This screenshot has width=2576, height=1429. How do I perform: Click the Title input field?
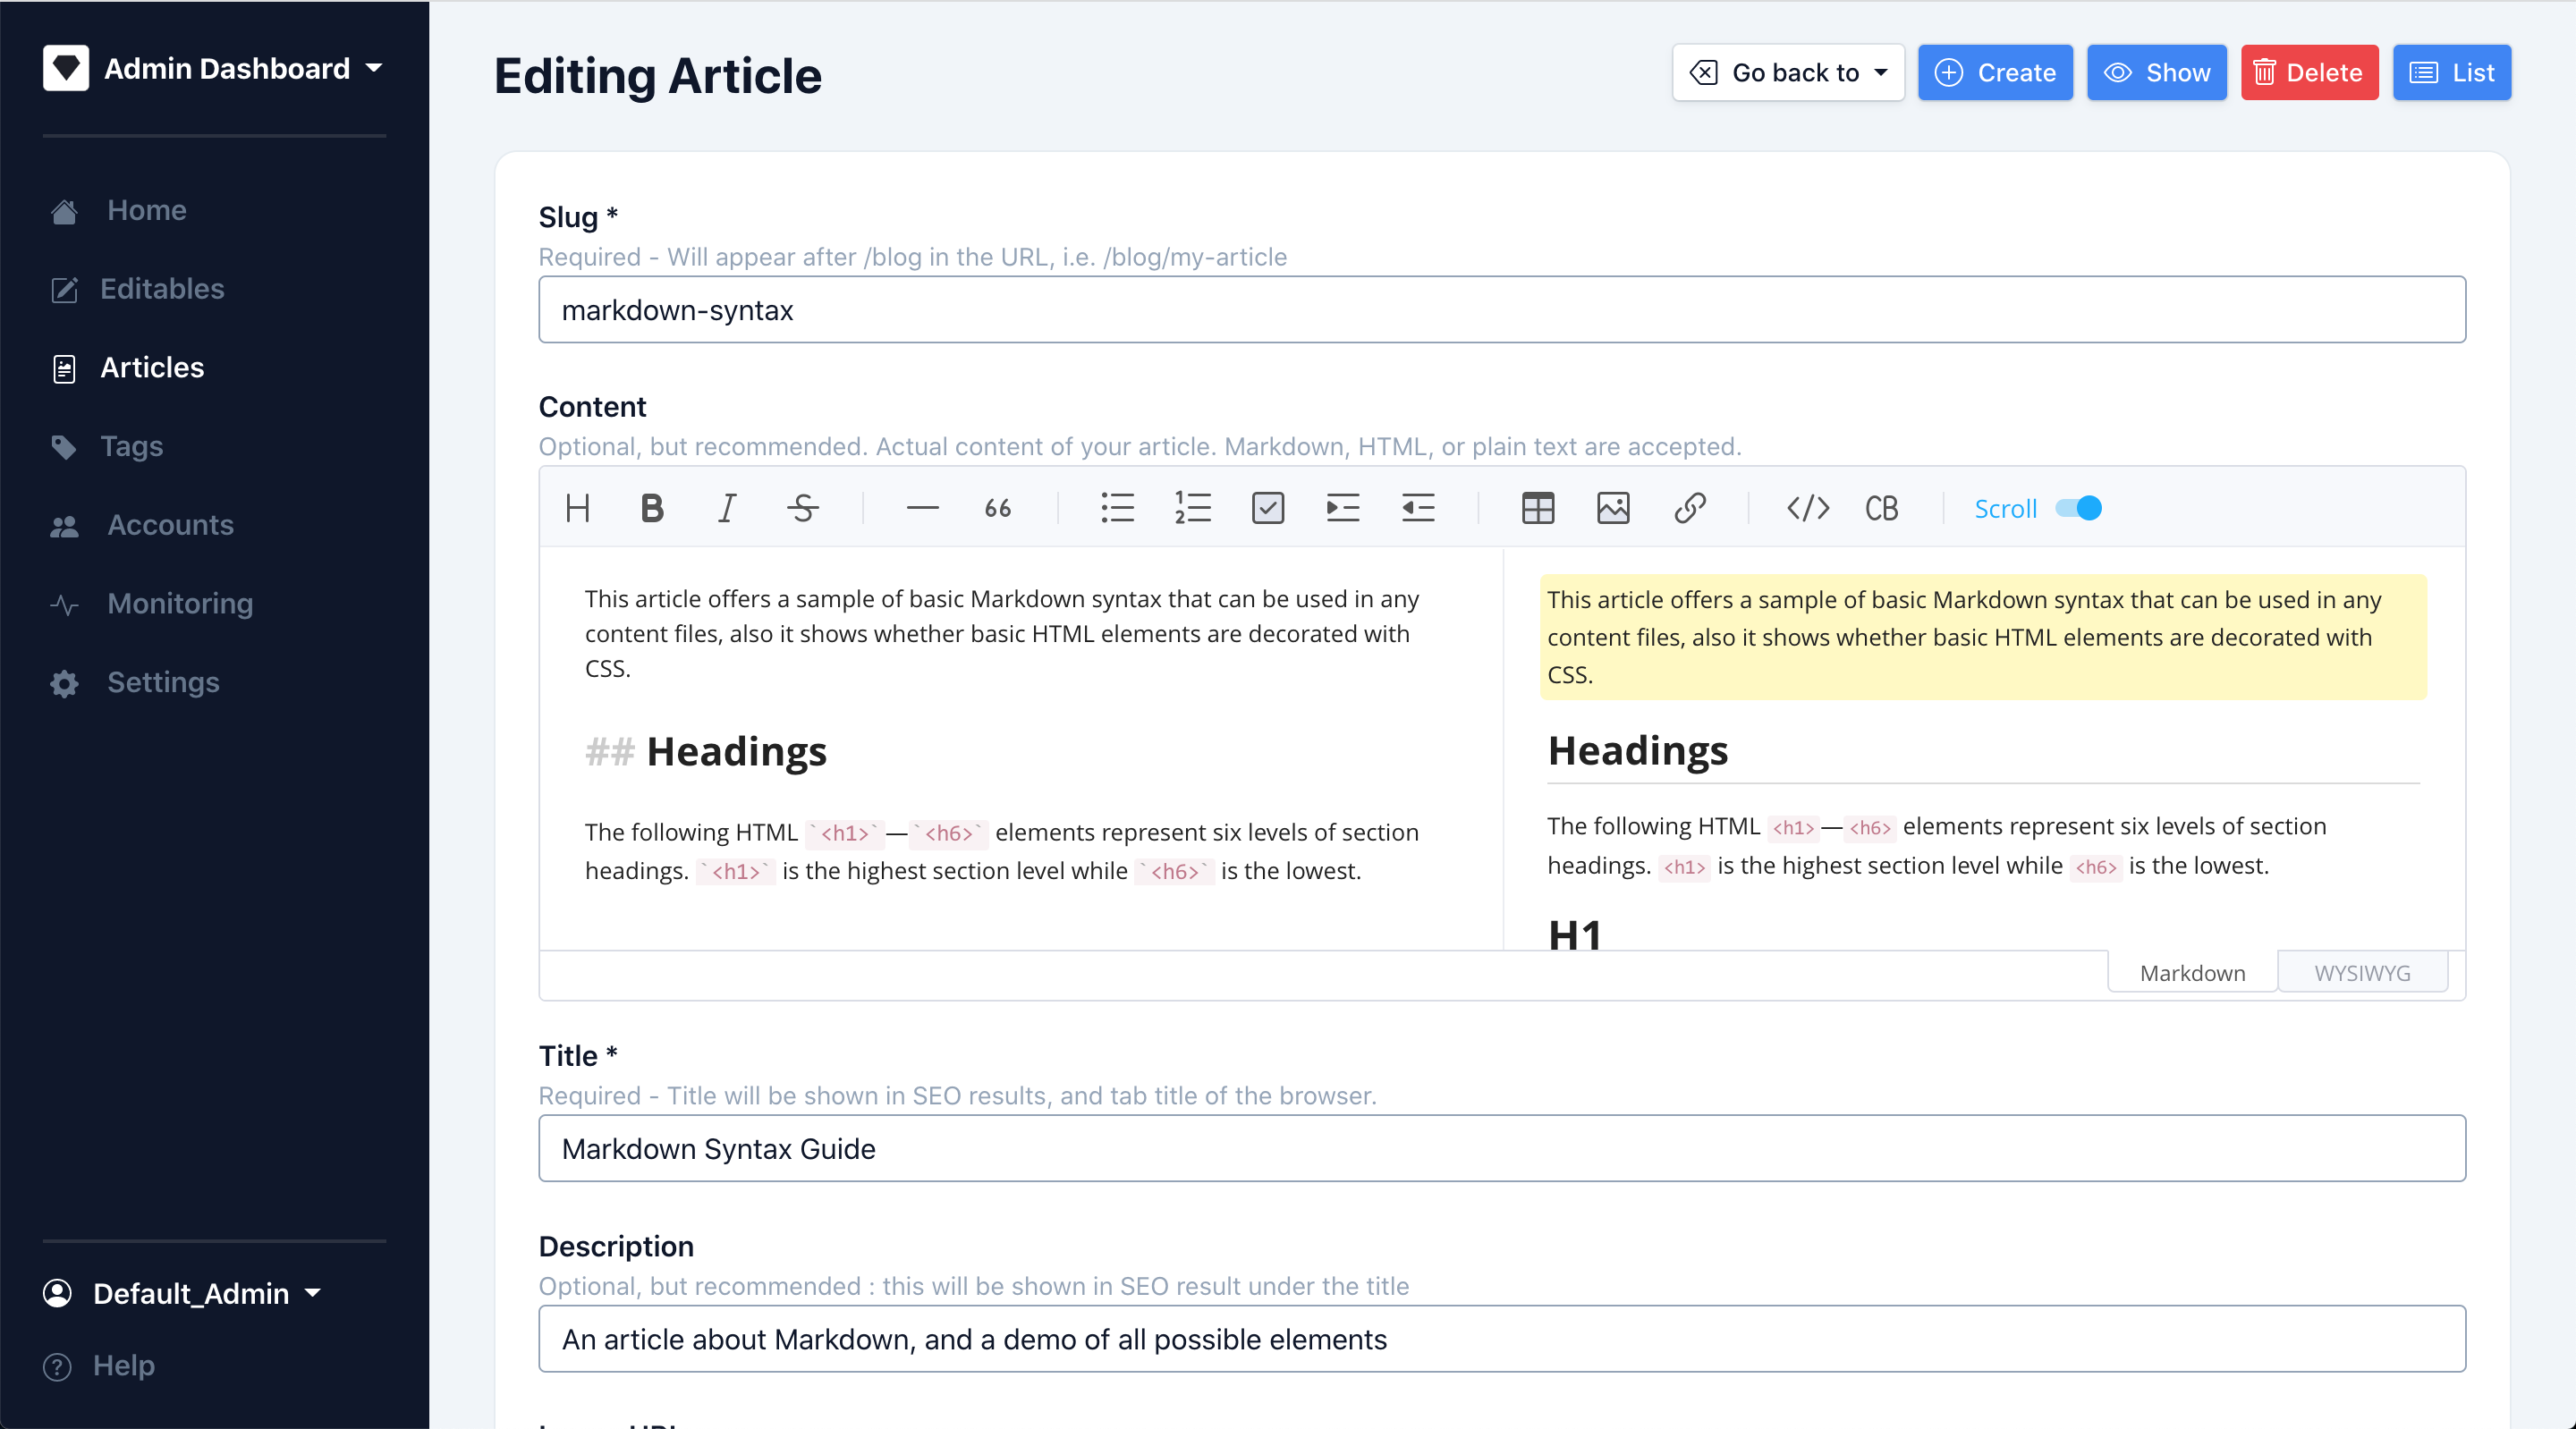point(1502,1149)
